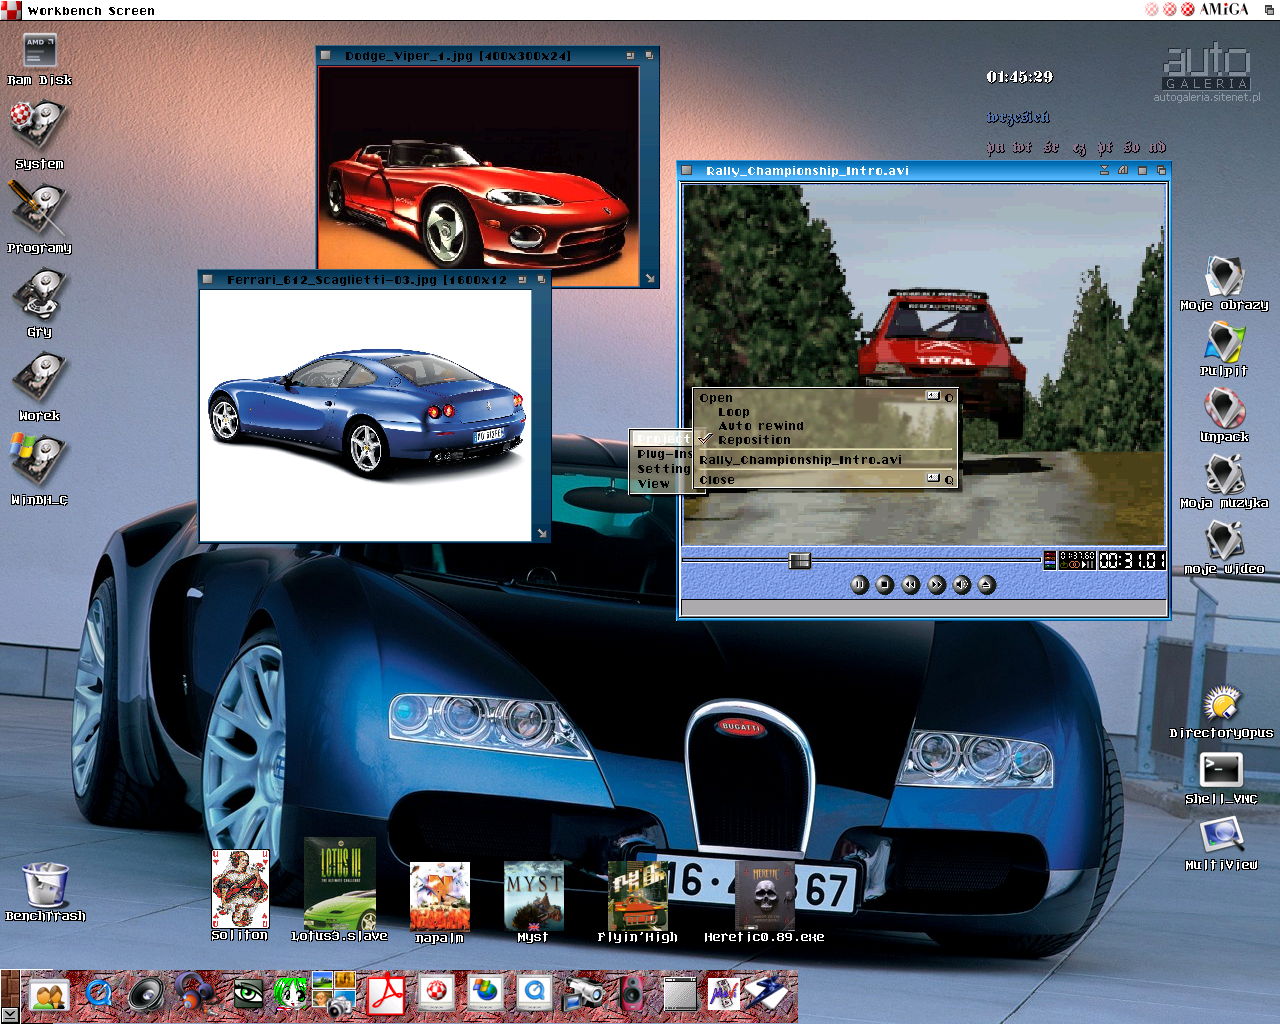
Task: Launch the Flyin'High game icon
Action: (x=638, y=896)
